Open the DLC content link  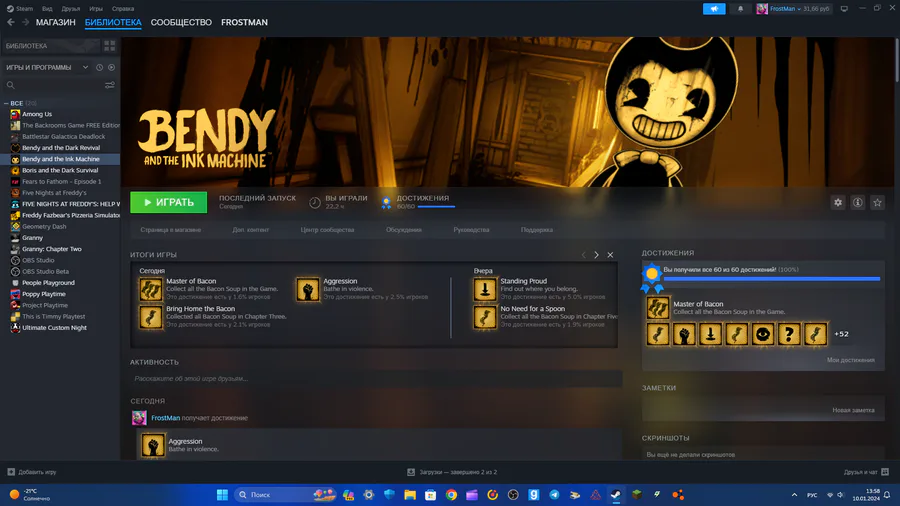point(250,229)
